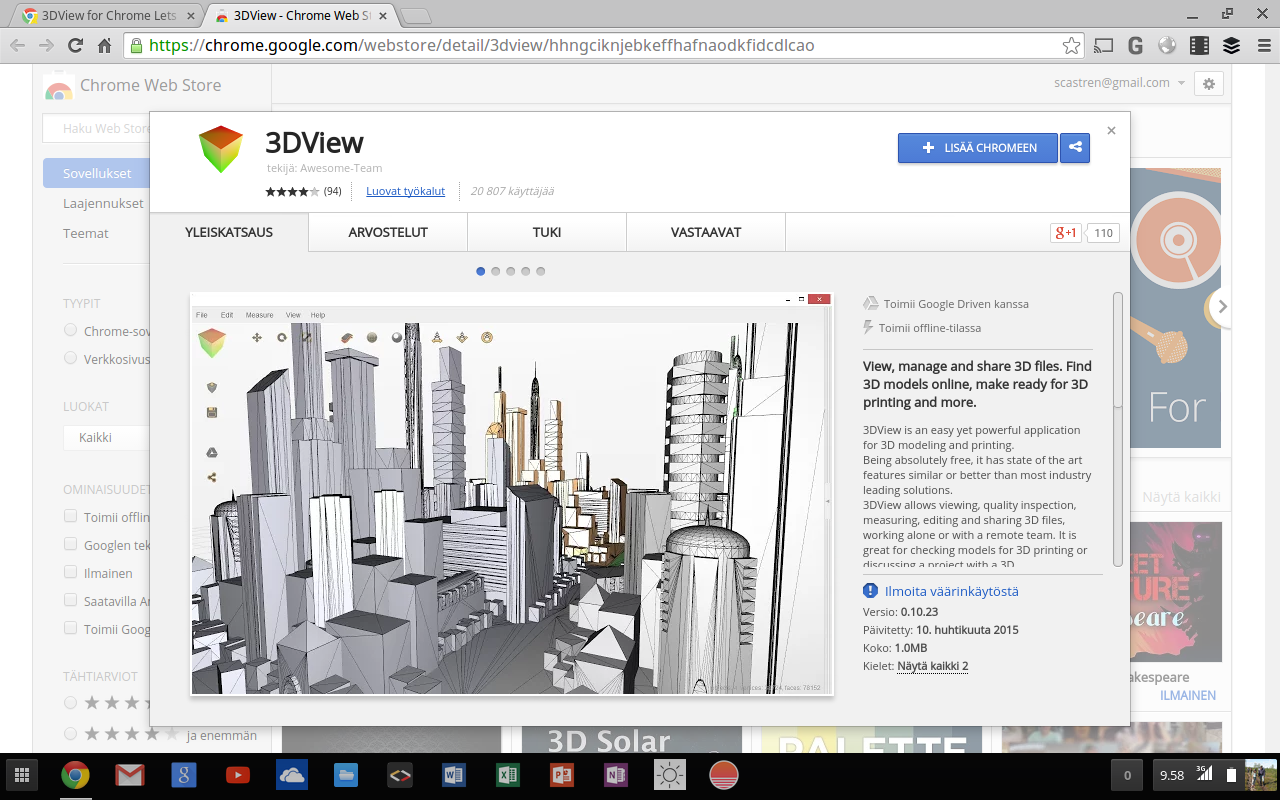Viewport: 1280px width, 800px height.
Task: Open the Files app from the shelf
Action: [345, 775]
